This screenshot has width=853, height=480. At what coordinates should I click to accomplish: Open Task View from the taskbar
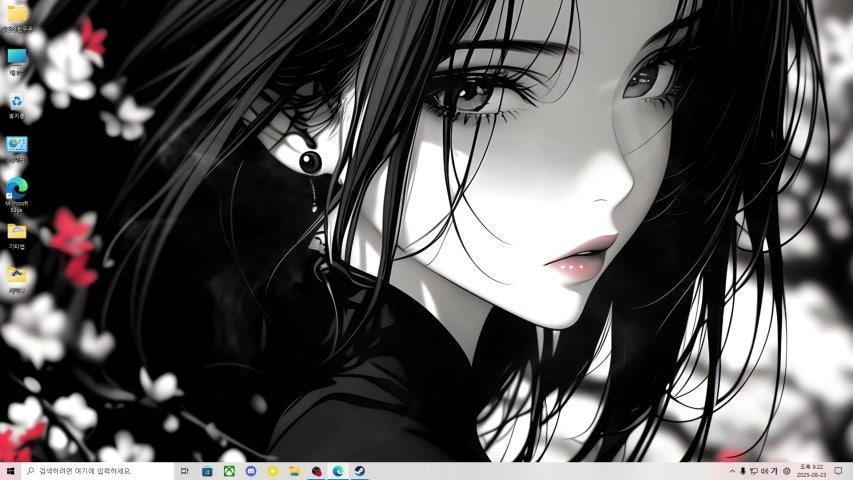tap(184, 471)
